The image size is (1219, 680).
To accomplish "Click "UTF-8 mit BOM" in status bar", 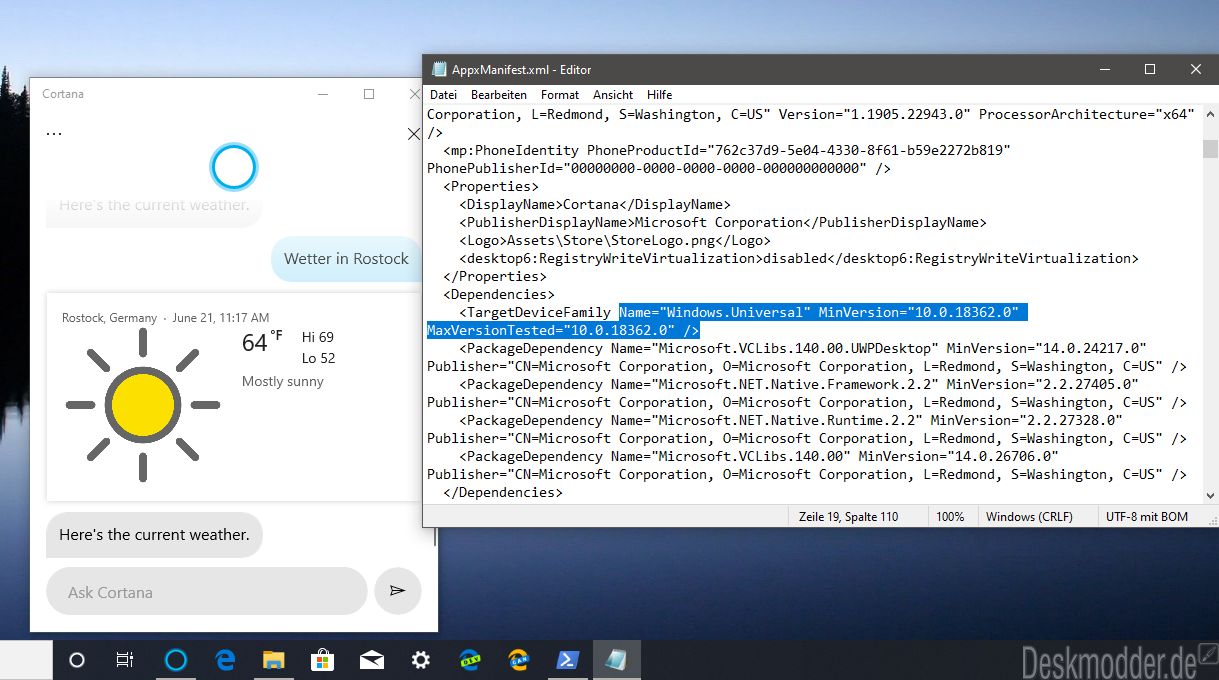I will pyautogui.click(x=1146, y=517).
